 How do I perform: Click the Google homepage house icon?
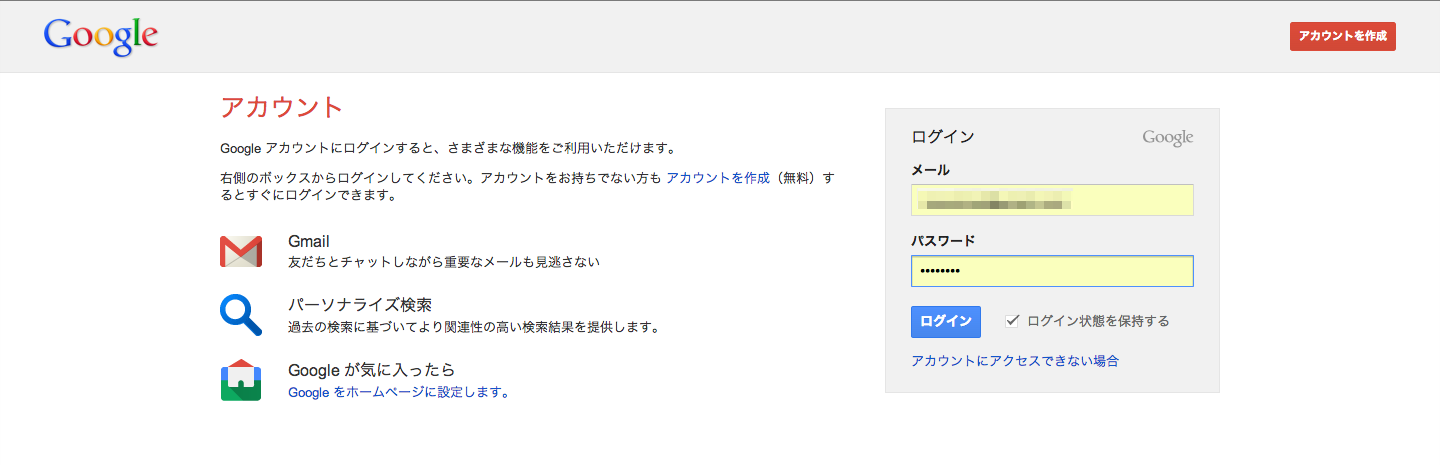[x=241, y=380]
